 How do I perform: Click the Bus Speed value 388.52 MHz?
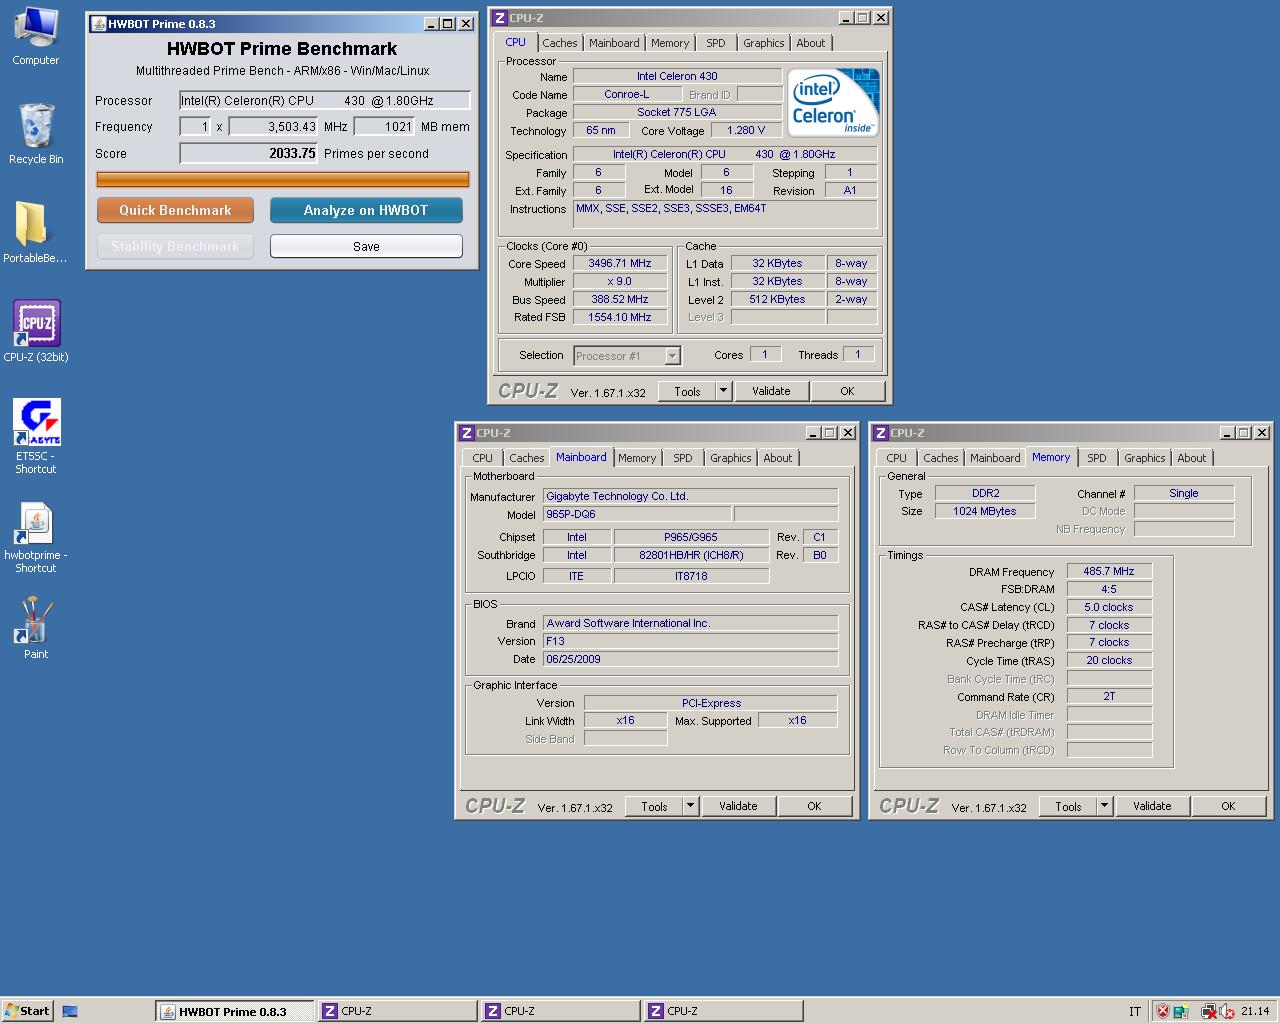(619, 299)
